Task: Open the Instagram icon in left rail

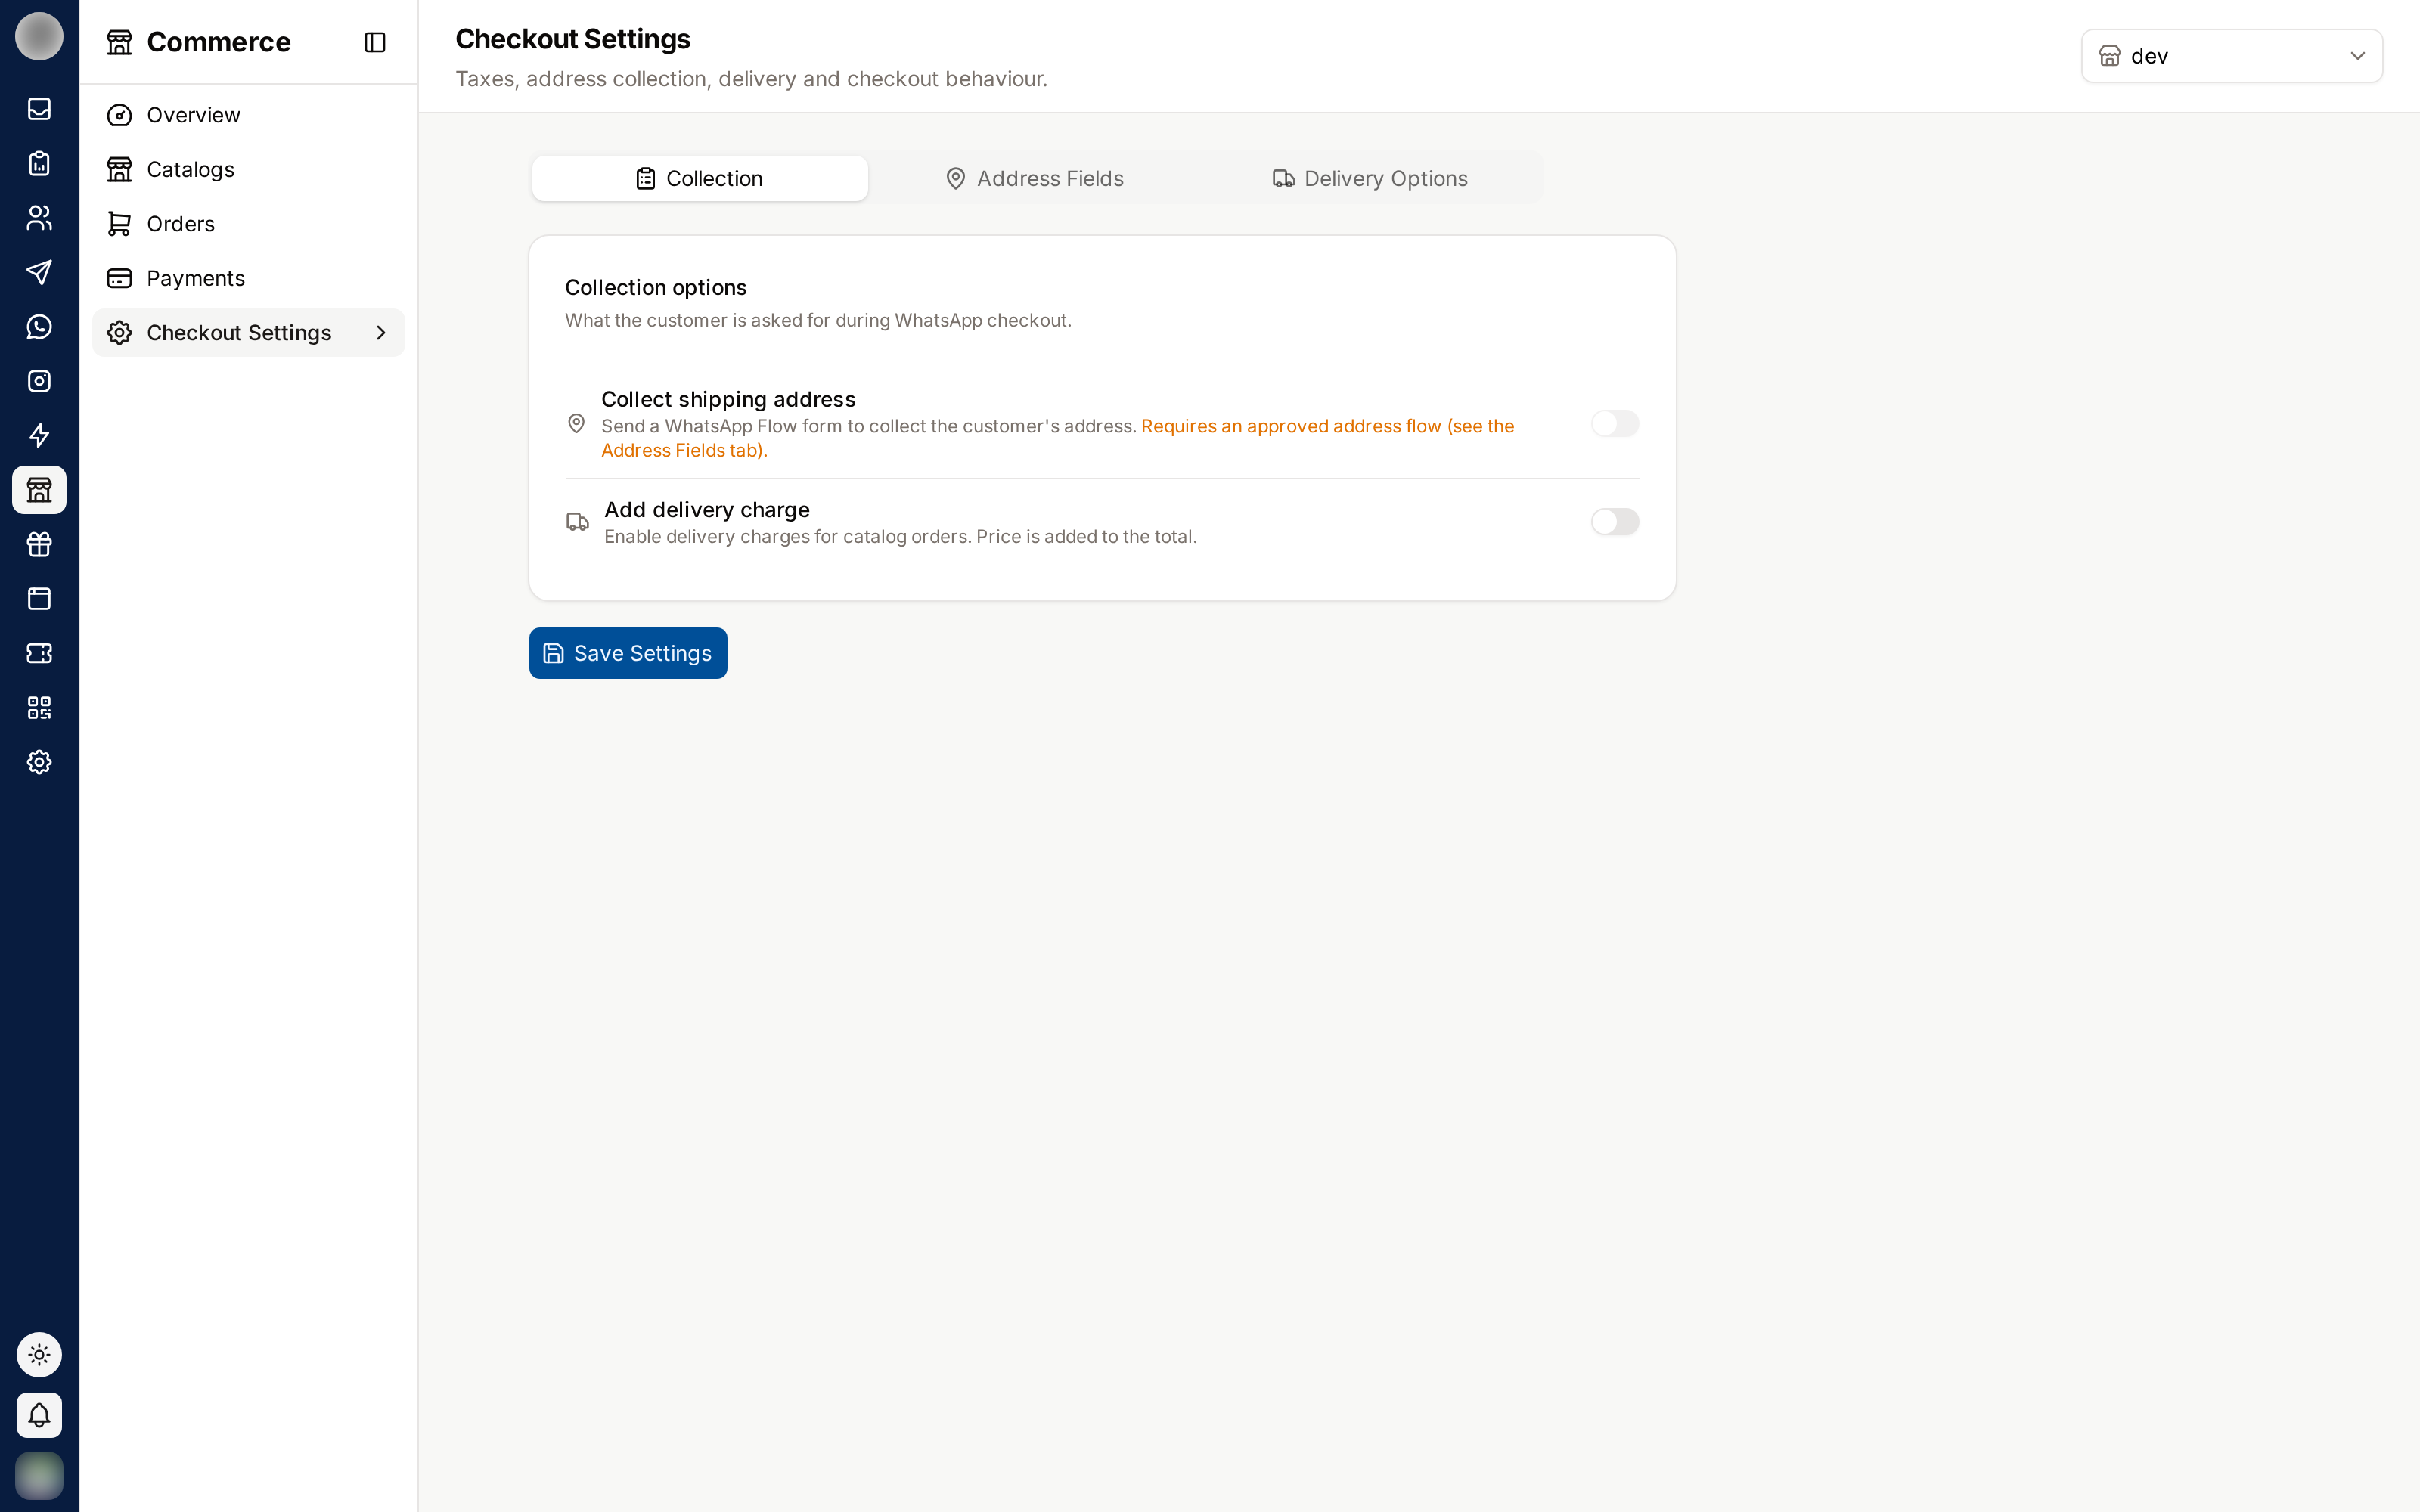Action: (39, 381)
